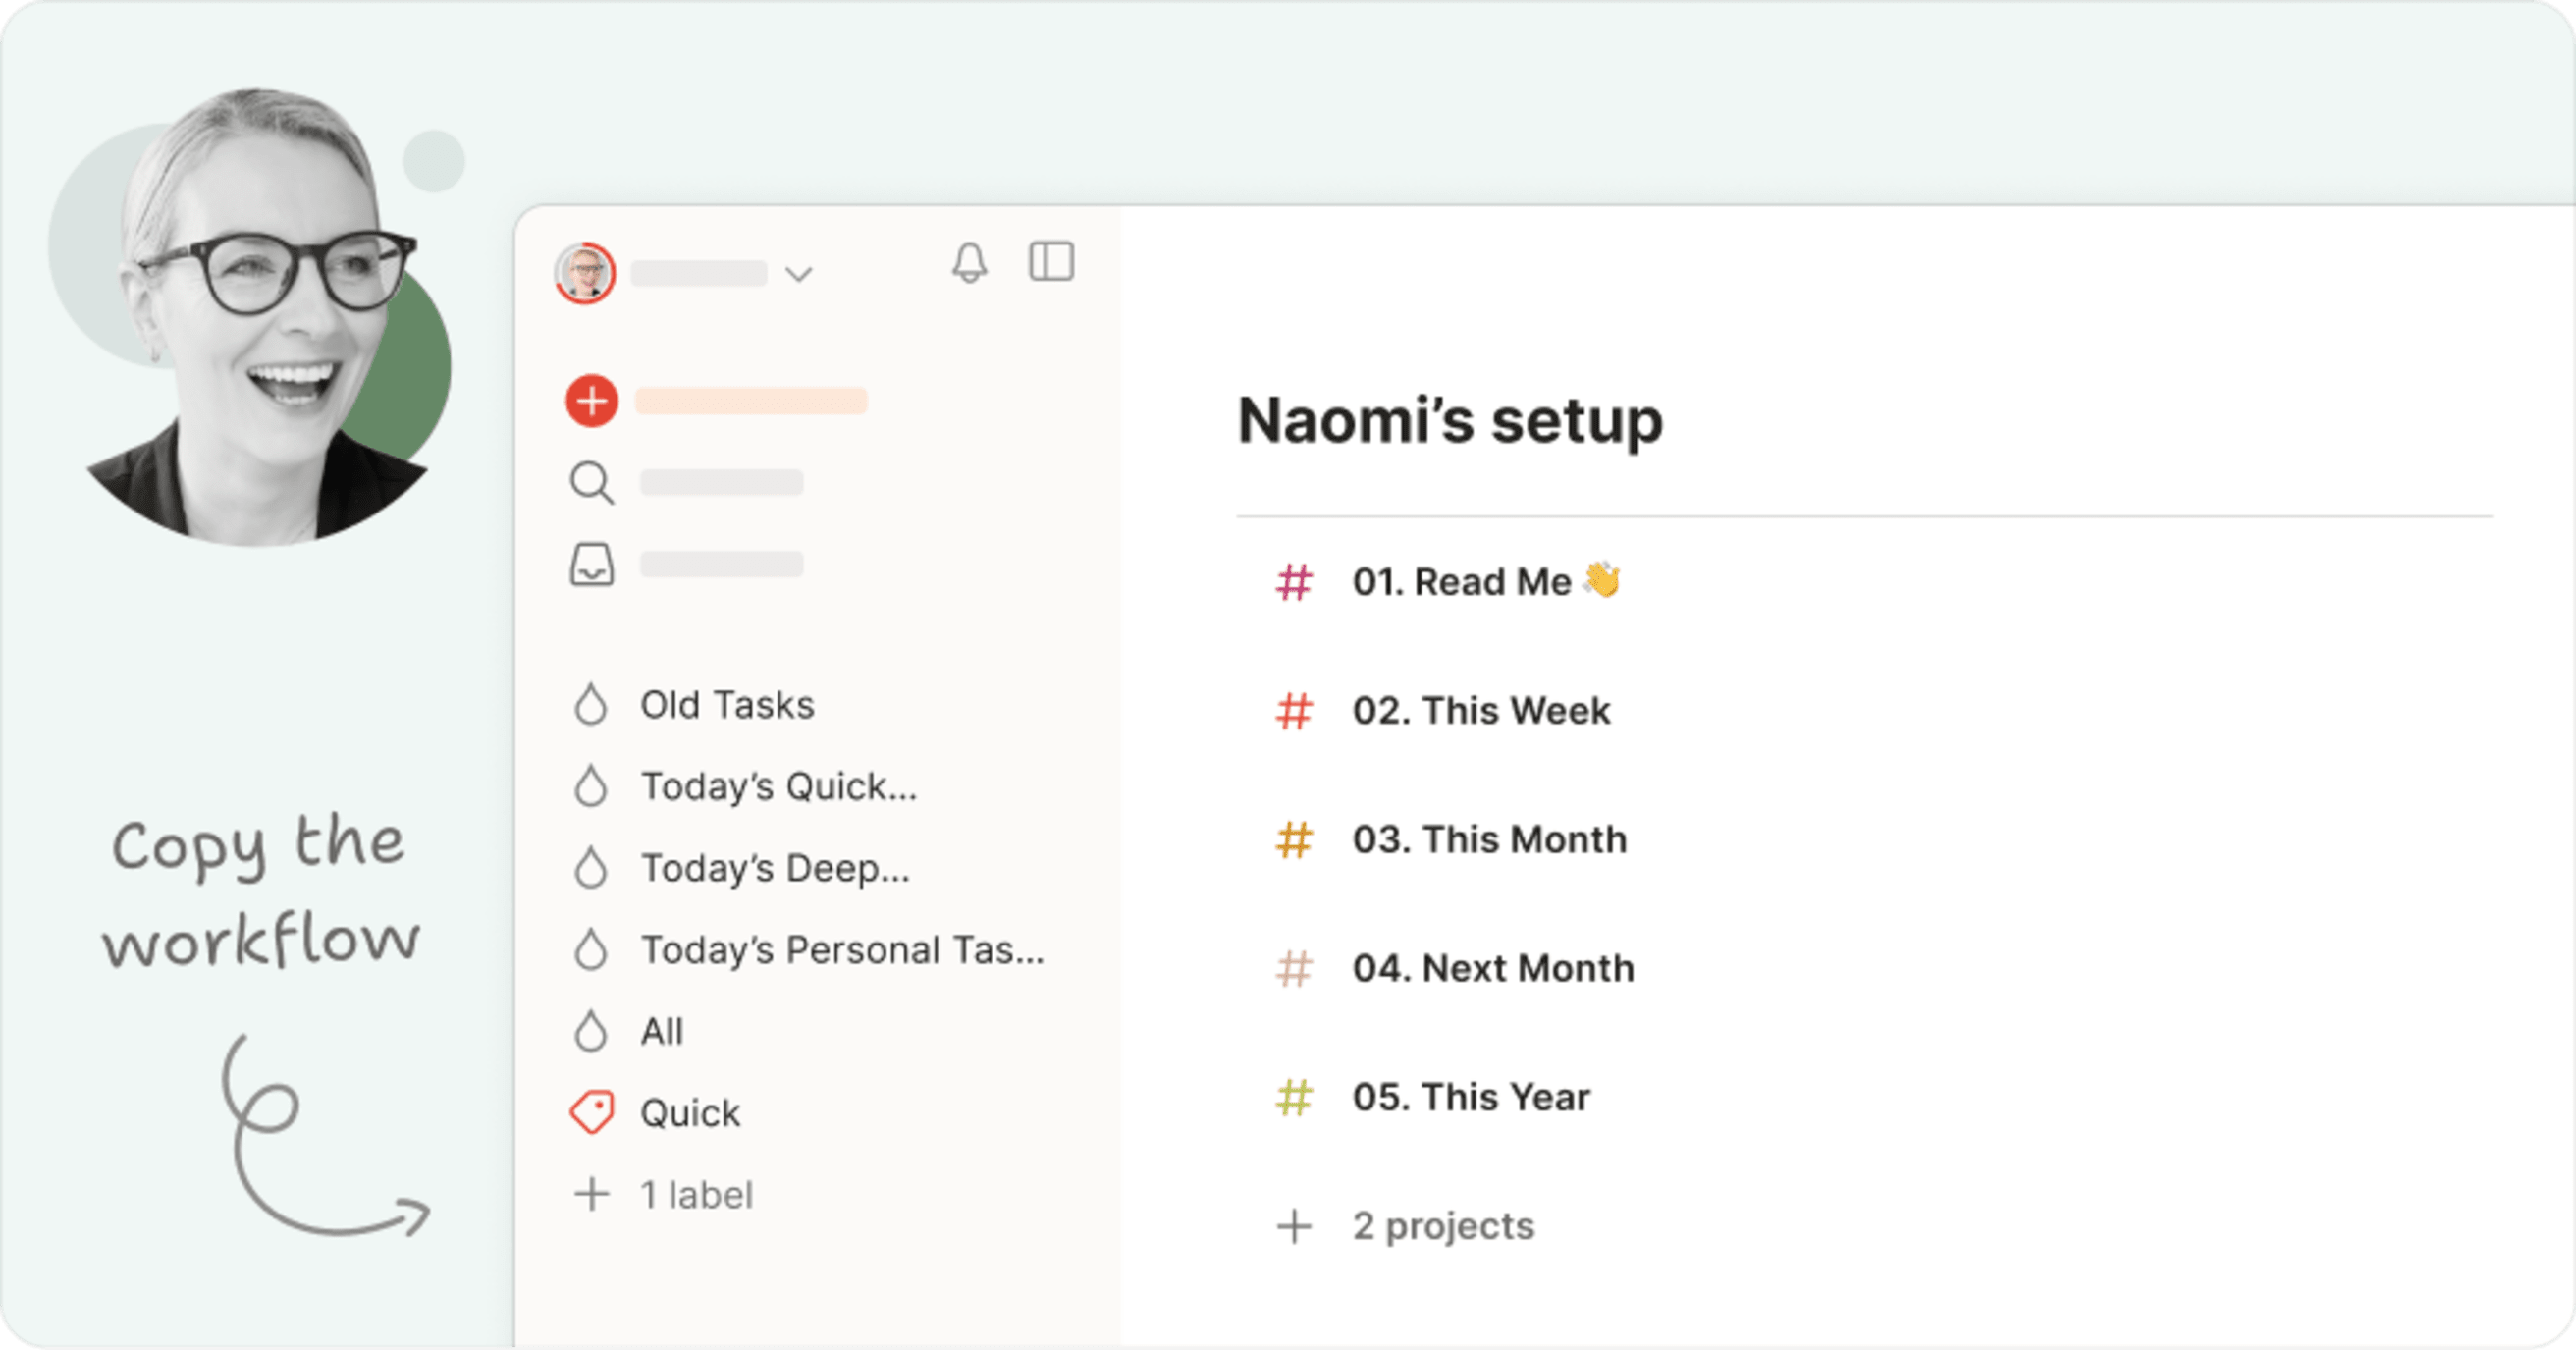Click the small profile avatar in sidebar
Screen dimensions: 2576x1350
point(585,273)
